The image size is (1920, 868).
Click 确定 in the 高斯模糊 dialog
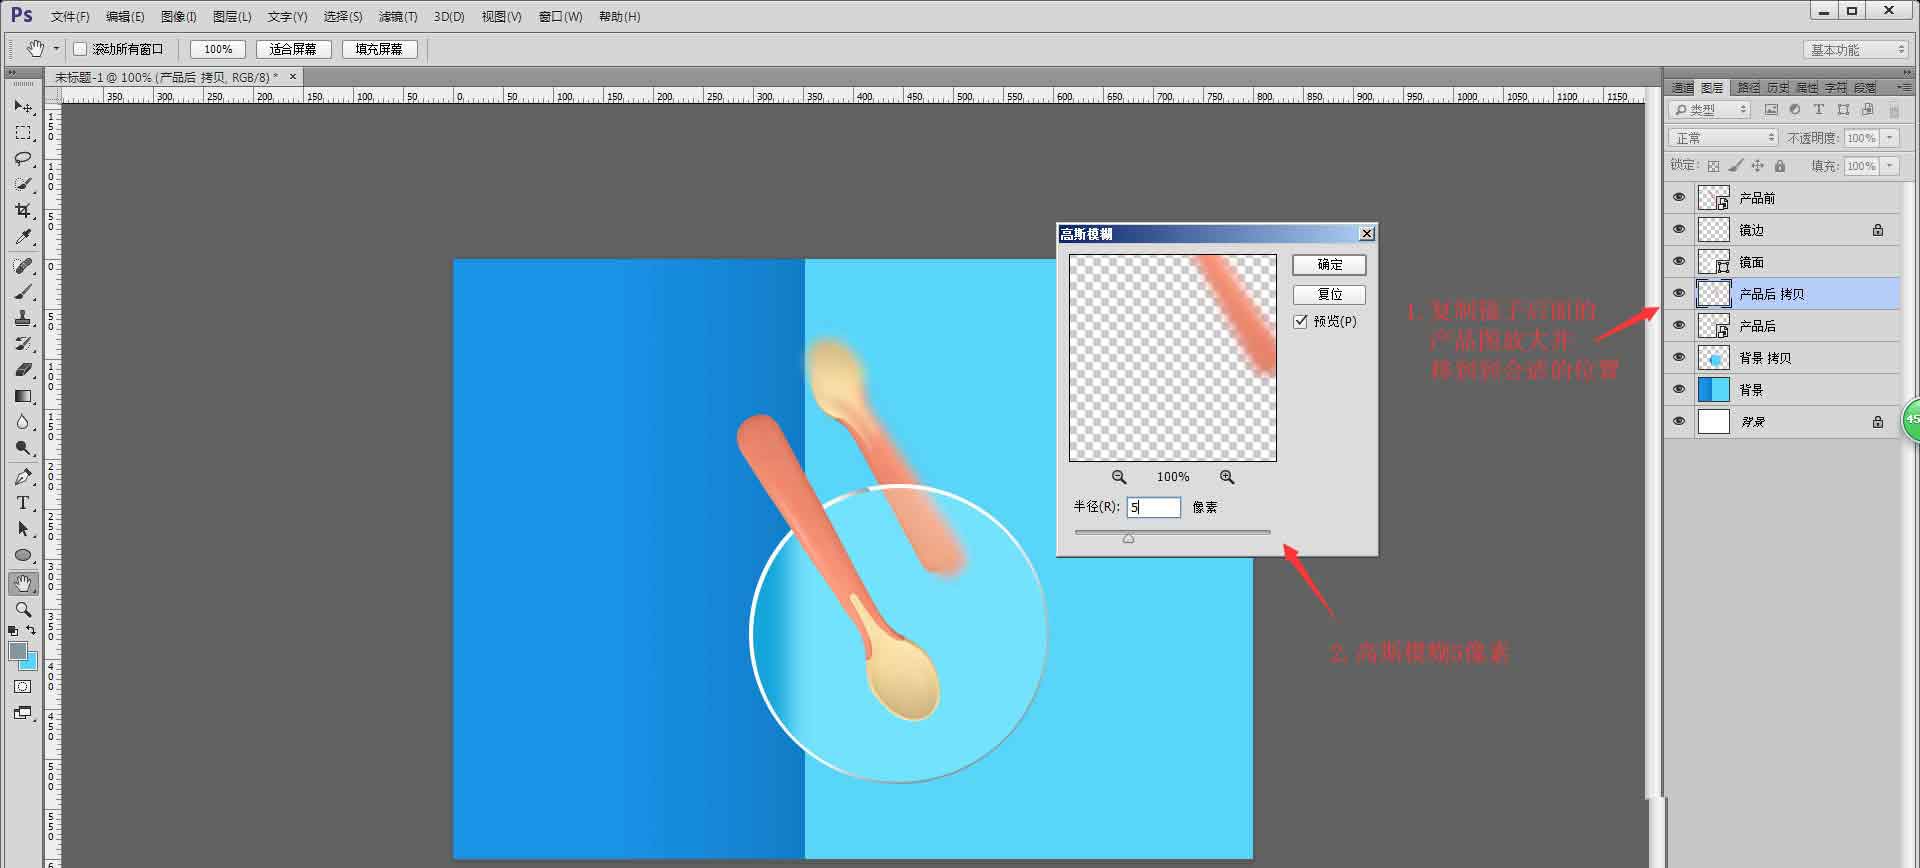click(x=1329, y=264)
